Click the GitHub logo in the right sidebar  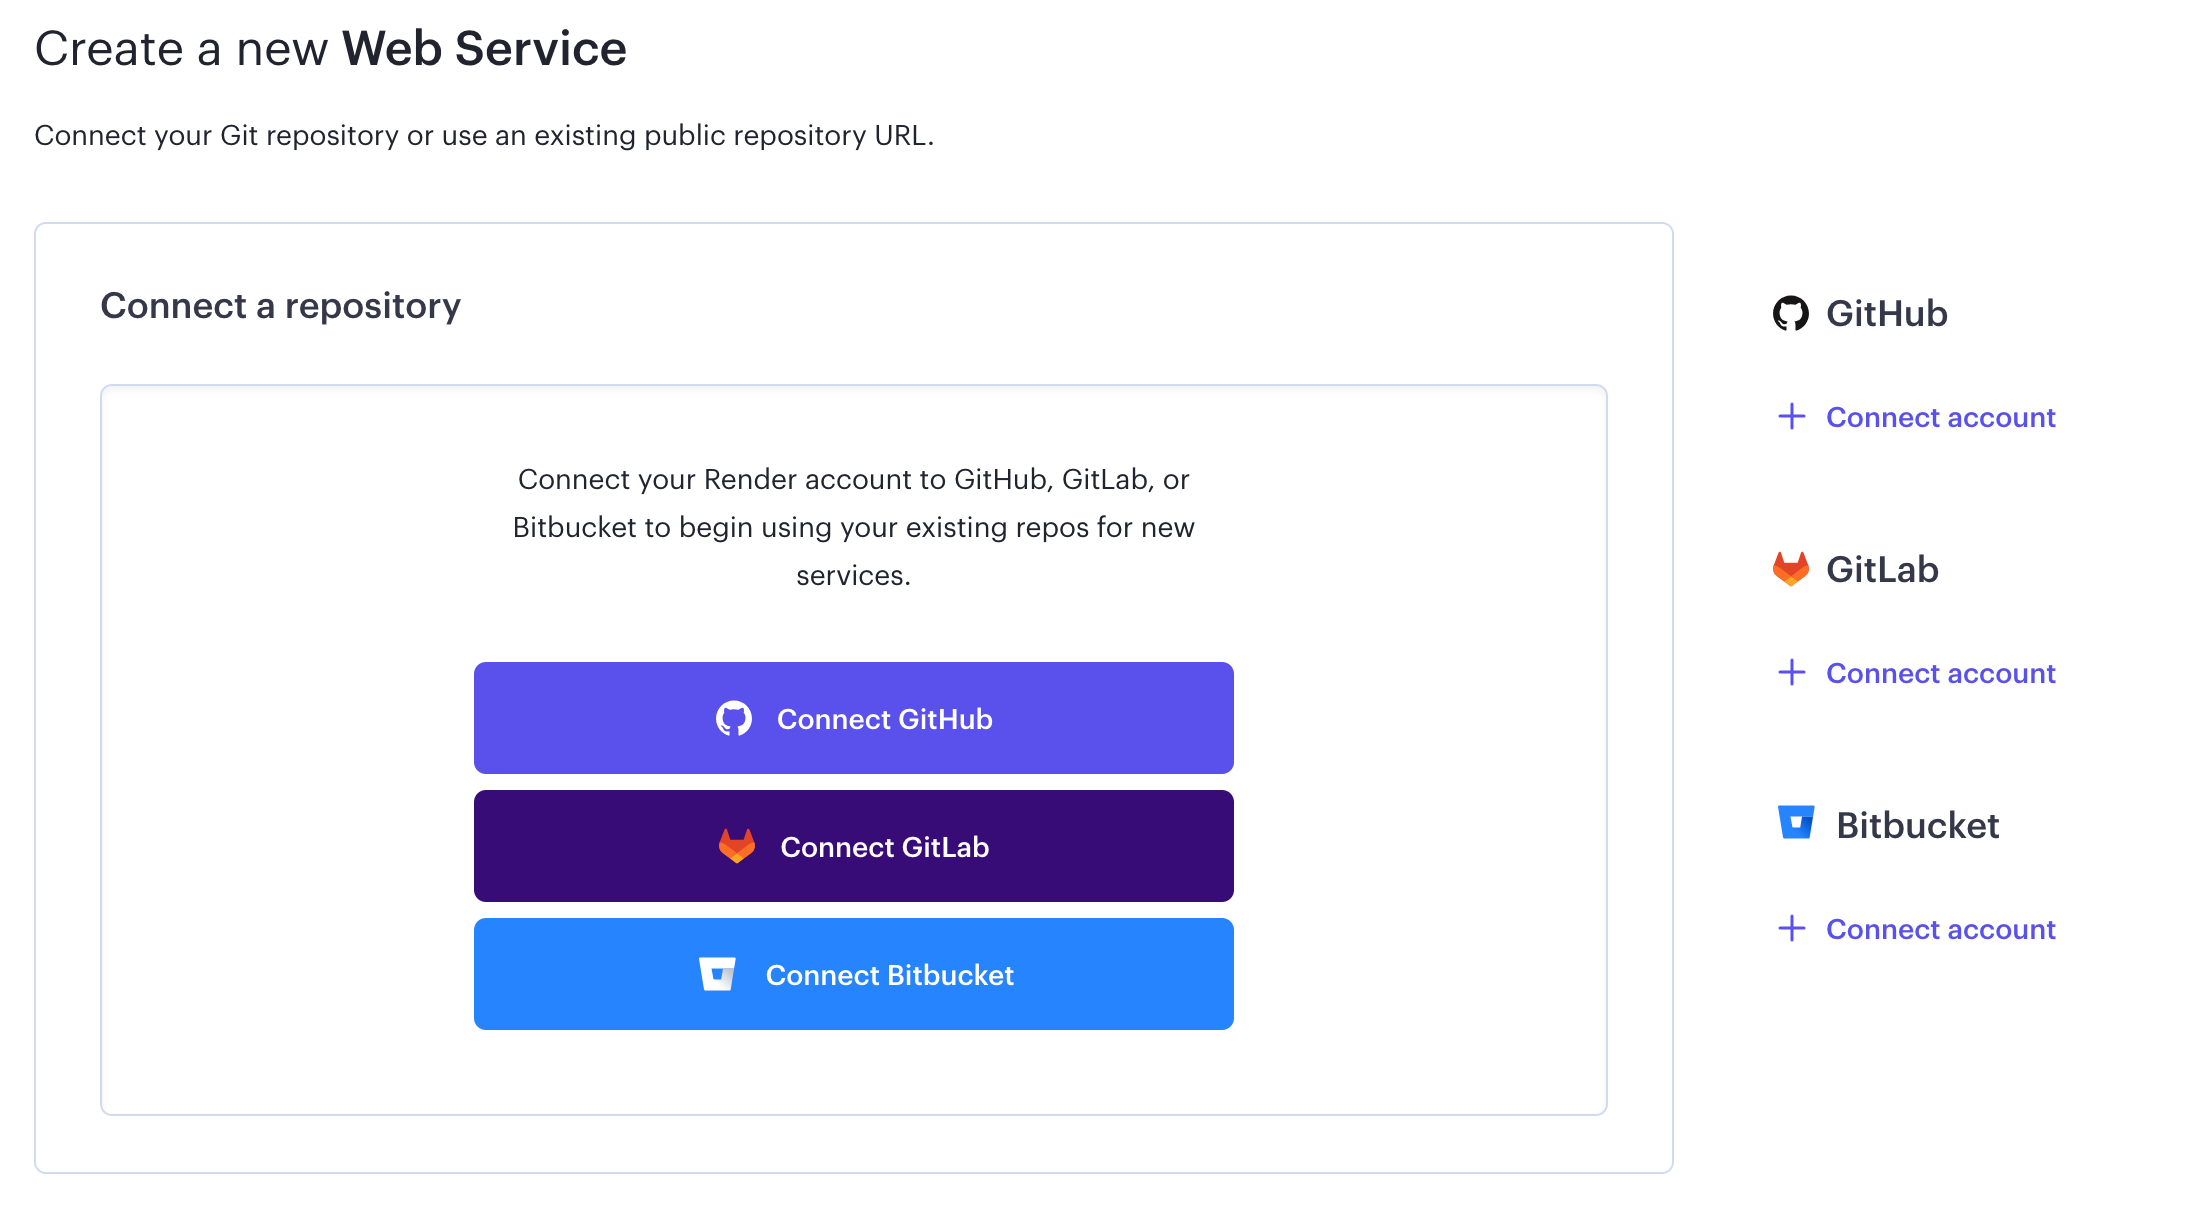[1791, 313]
